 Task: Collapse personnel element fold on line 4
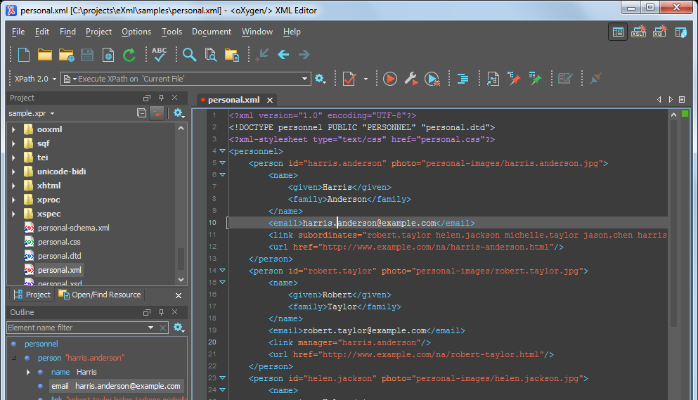[x=222, y=151]
